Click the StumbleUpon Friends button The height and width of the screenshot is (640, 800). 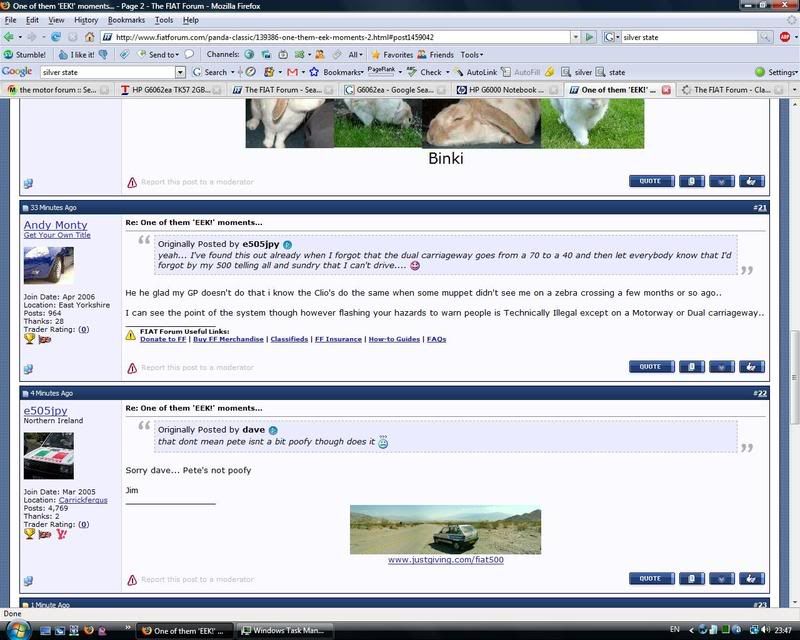point(435,55)
